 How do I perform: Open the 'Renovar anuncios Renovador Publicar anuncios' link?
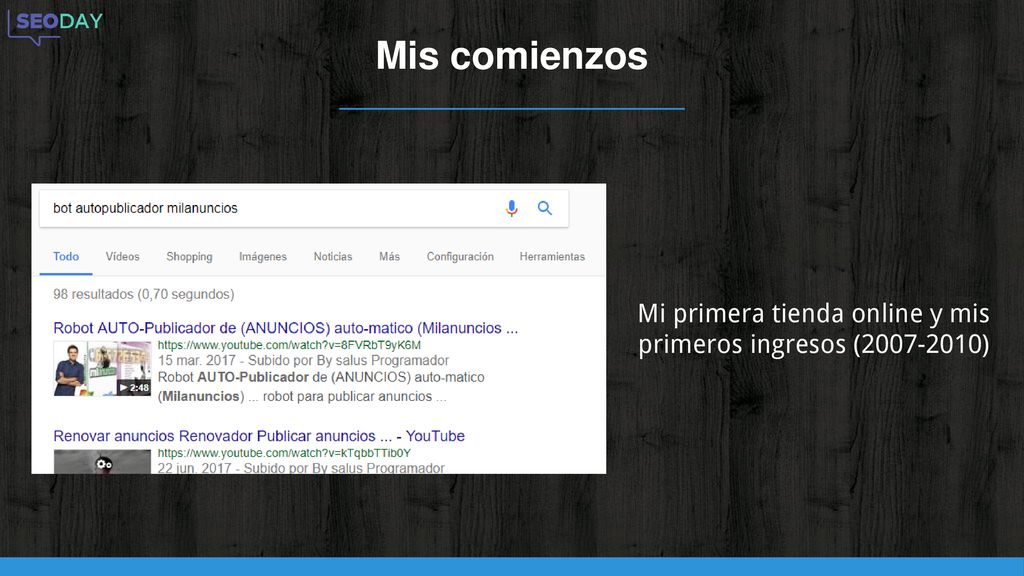click(259, 436)
